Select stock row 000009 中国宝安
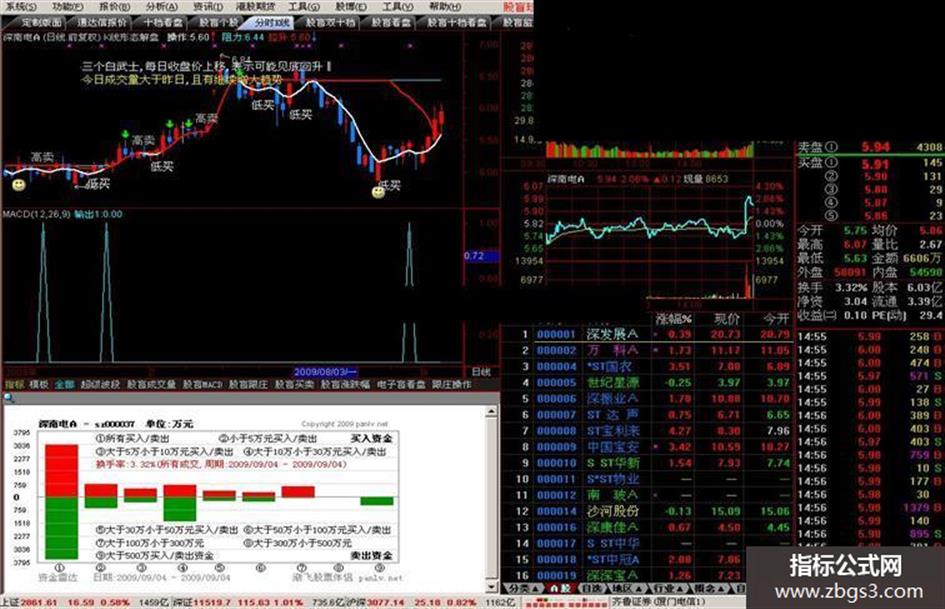The width and height of the screenshot is (945, 609). point(648,447)
